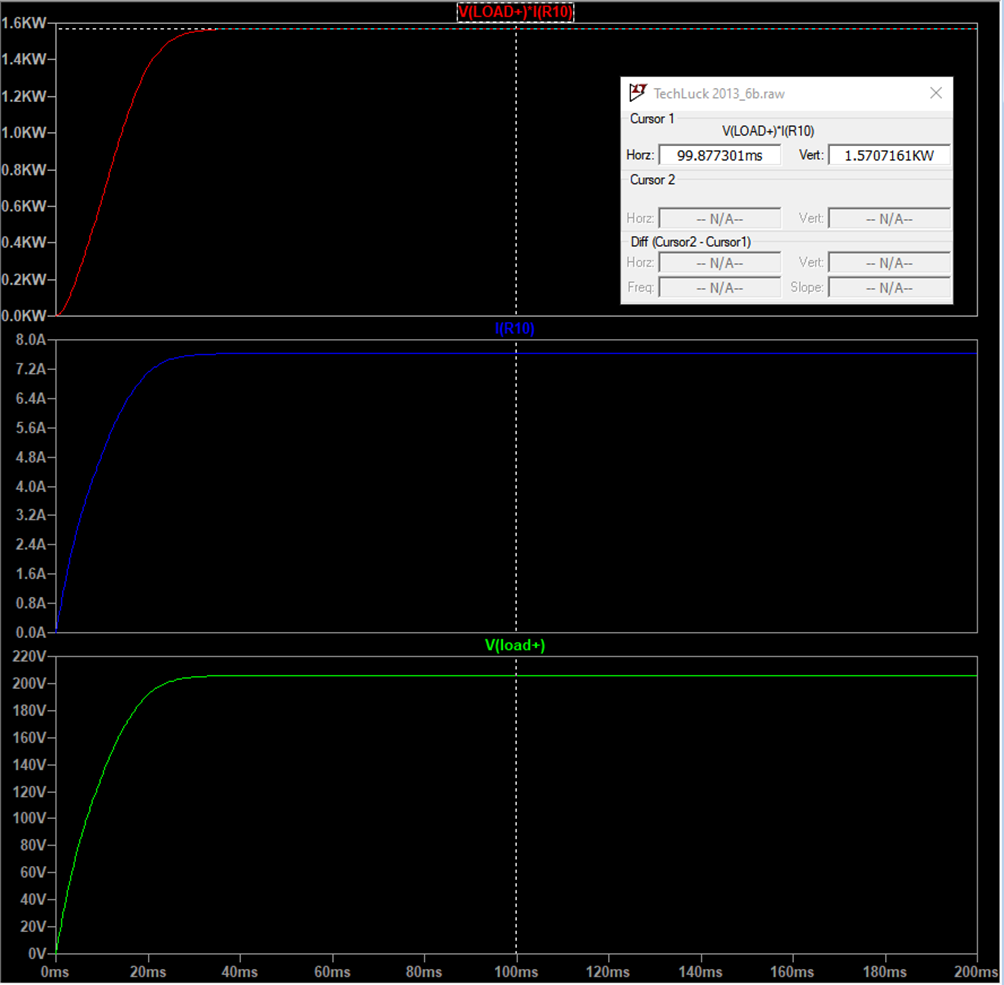Click the 160ms time axis label
Image resolution: width=1004 pixels, height=985 pixels.
click(x=792, y=972)
